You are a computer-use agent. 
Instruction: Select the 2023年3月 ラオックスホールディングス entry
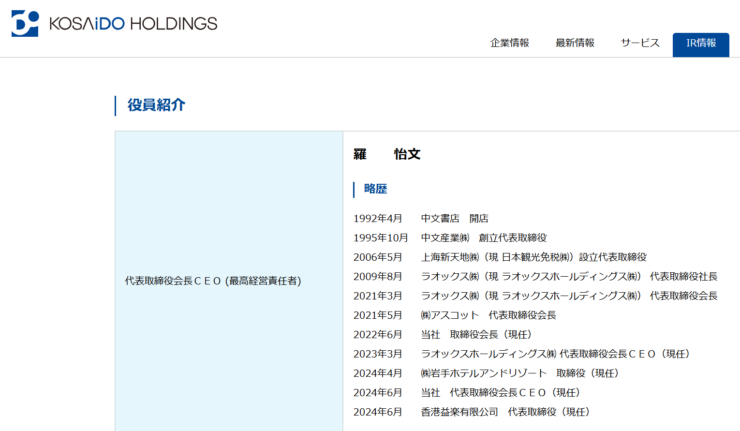pos(521,354)
